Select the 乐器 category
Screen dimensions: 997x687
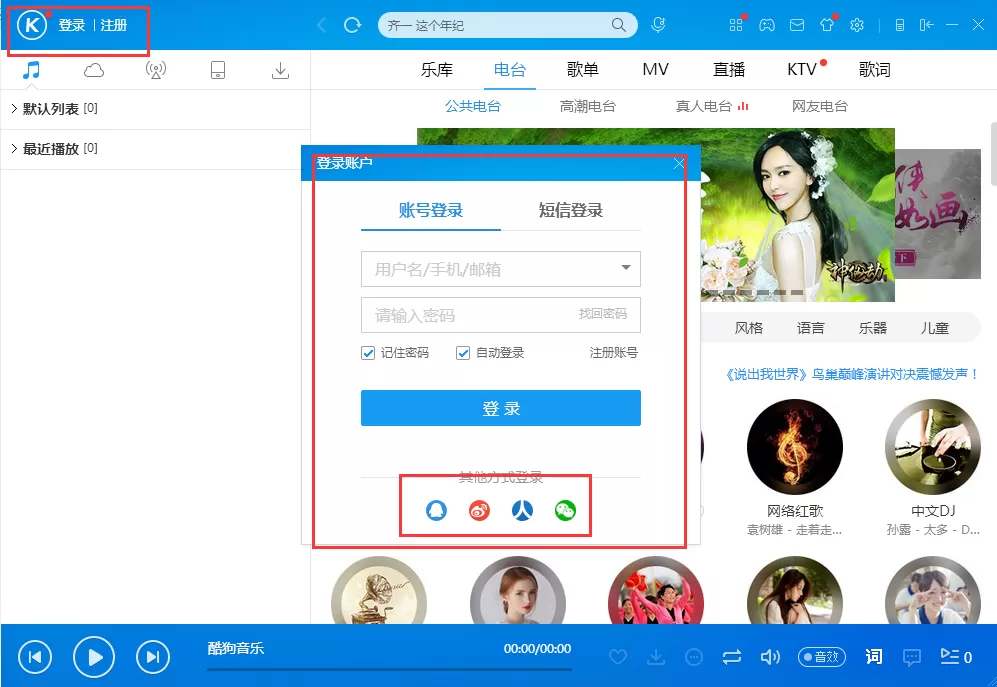coord(872,328)
